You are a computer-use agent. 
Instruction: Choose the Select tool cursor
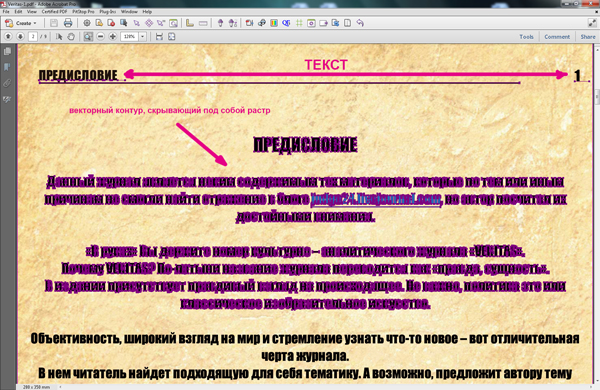[59, 37]
